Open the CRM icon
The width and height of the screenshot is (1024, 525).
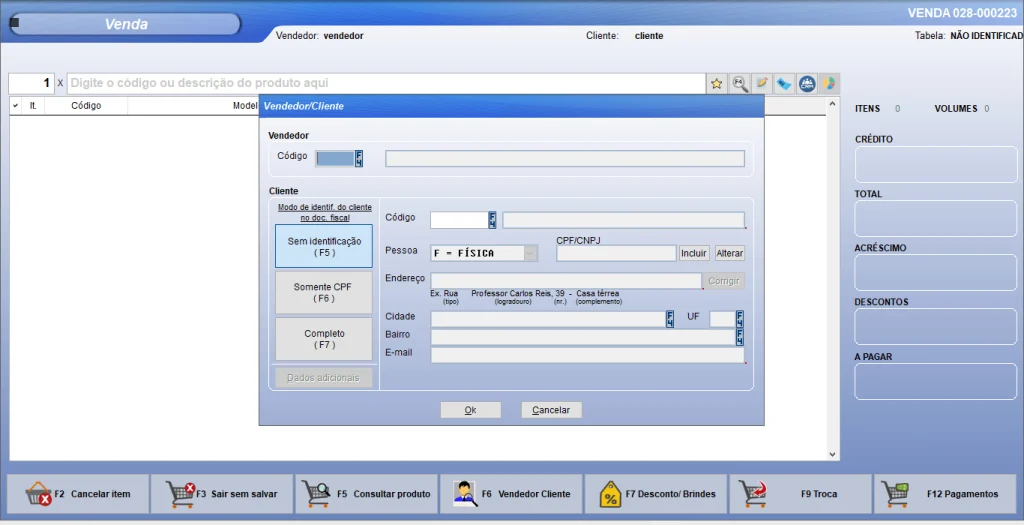tap(807, 84)
